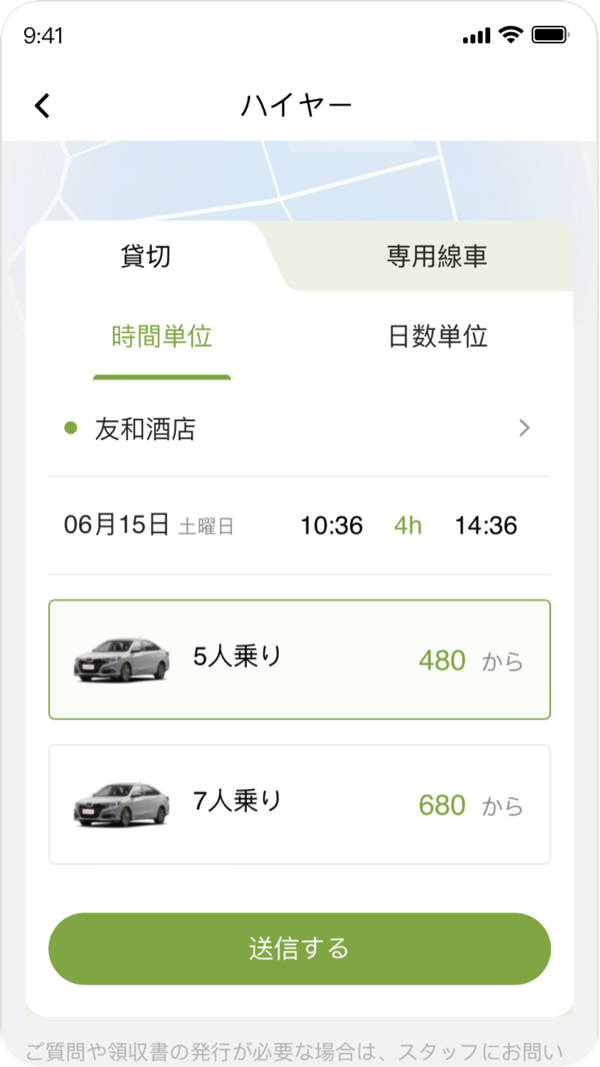The height and width of the screenshot is (1067, 600).
Task: Tap the cellular signal bars icon
Action: [x=477, y=36]
